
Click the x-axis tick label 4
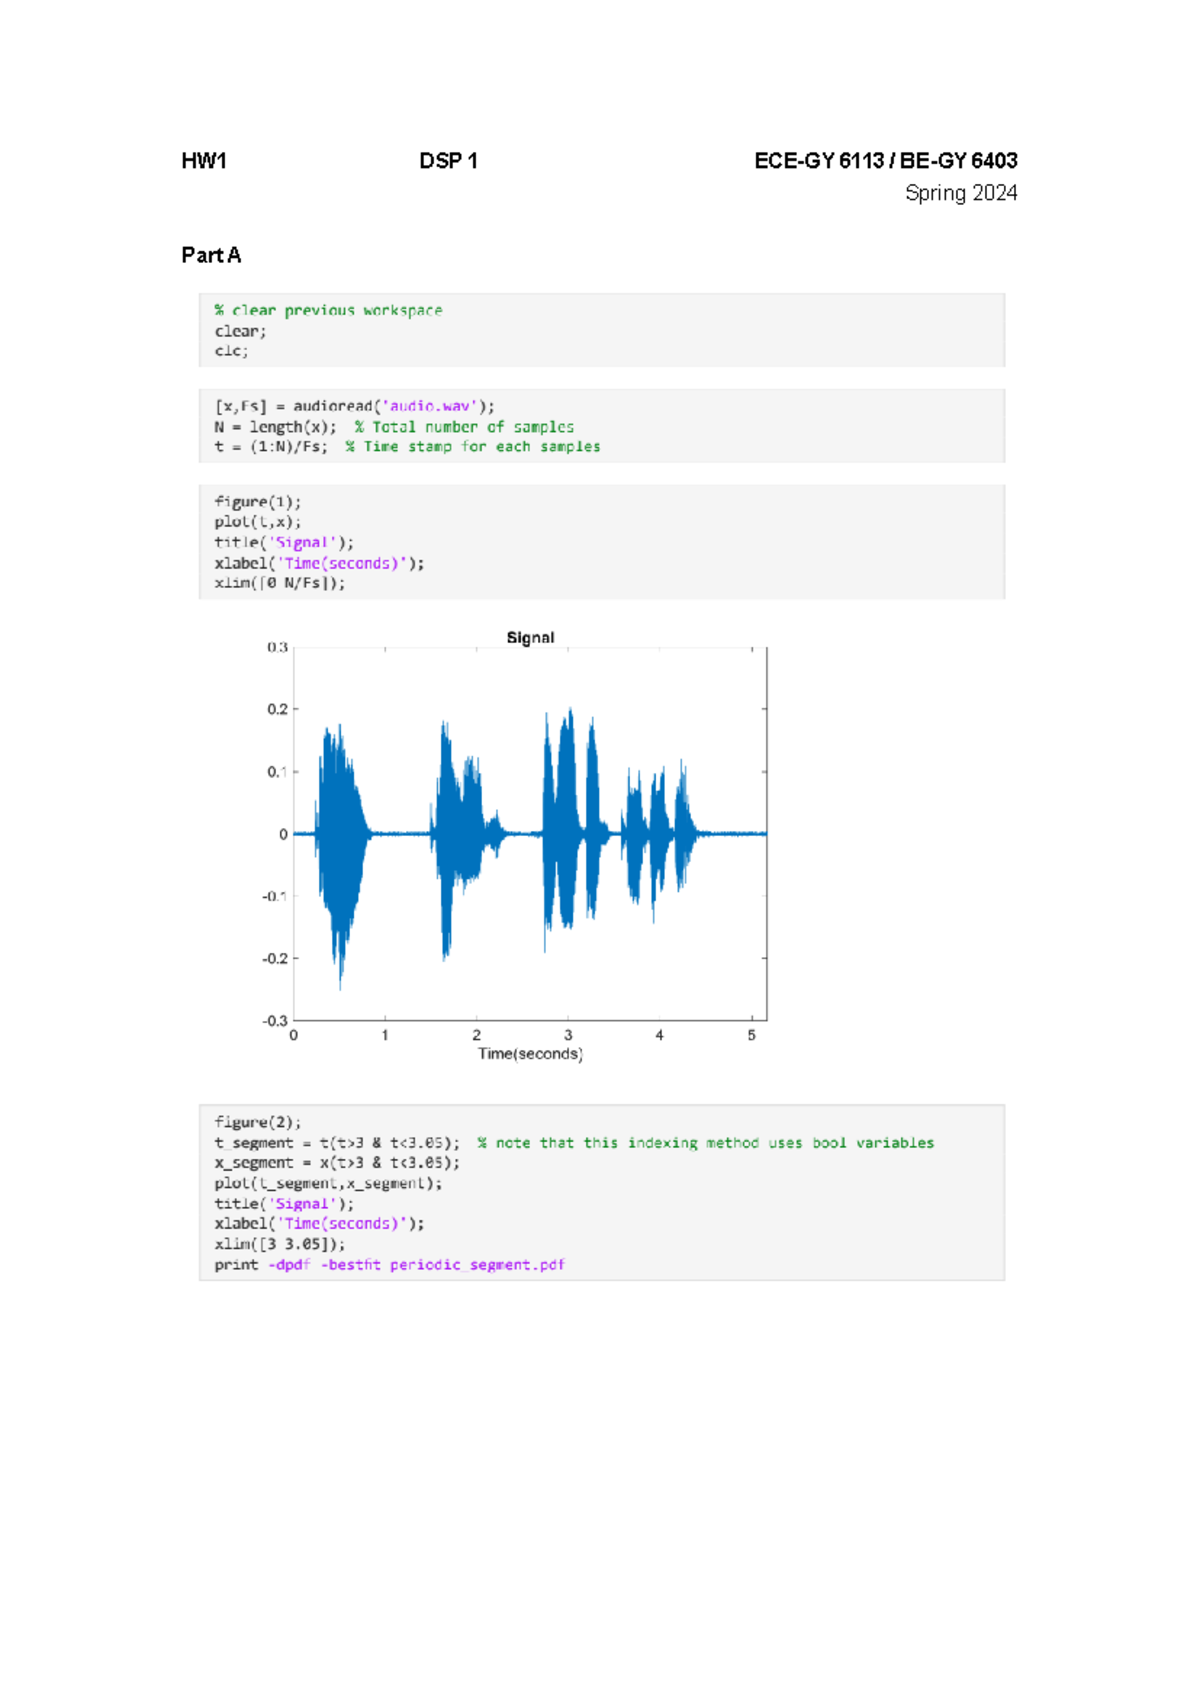[x=659, y=1036]
